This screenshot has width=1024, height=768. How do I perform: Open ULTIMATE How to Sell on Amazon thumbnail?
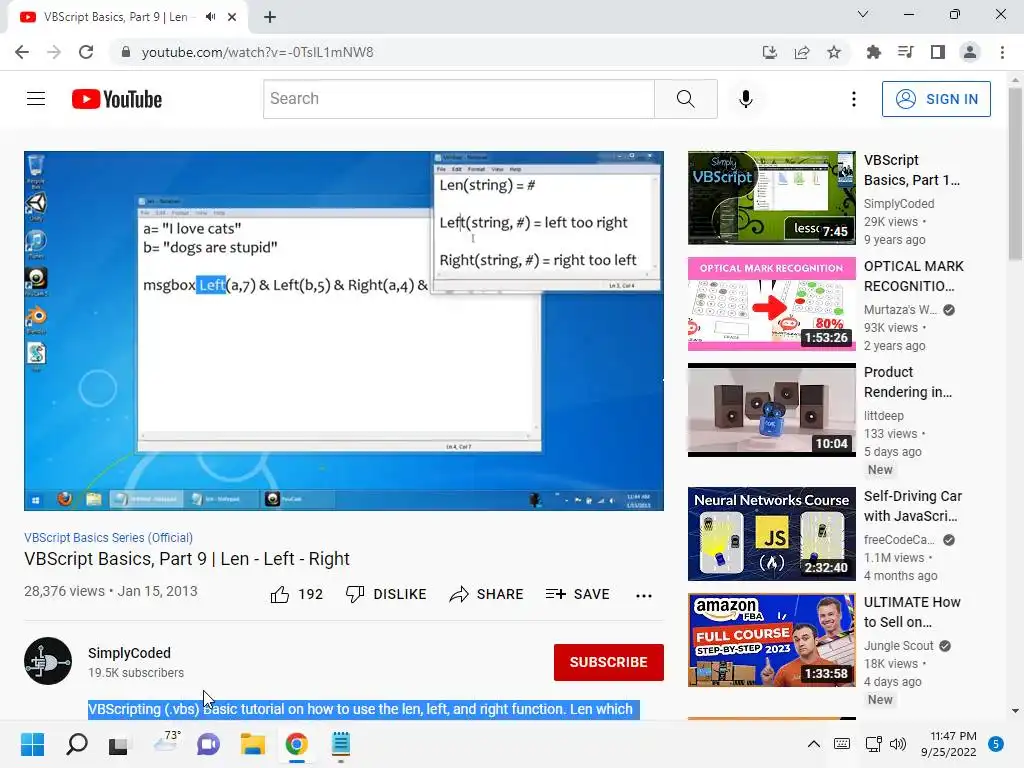(771, 640)
